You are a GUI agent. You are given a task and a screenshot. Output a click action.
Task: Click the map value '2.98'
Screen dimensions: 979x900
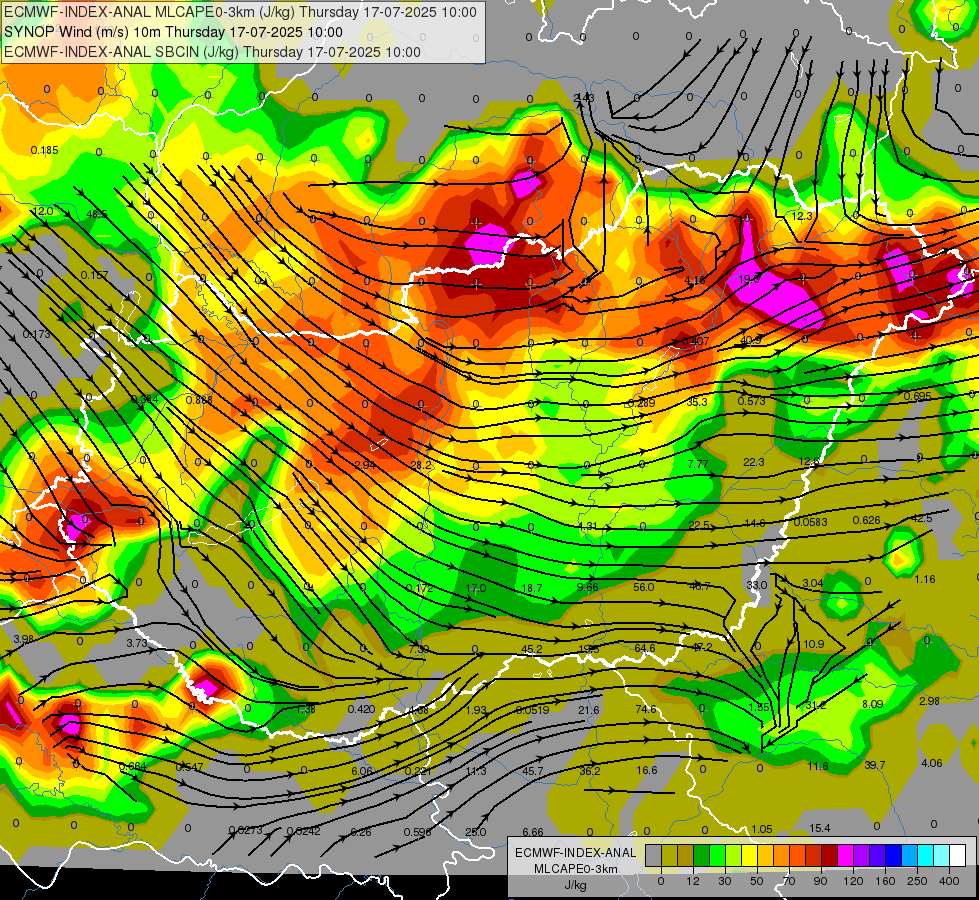[929, 701]
